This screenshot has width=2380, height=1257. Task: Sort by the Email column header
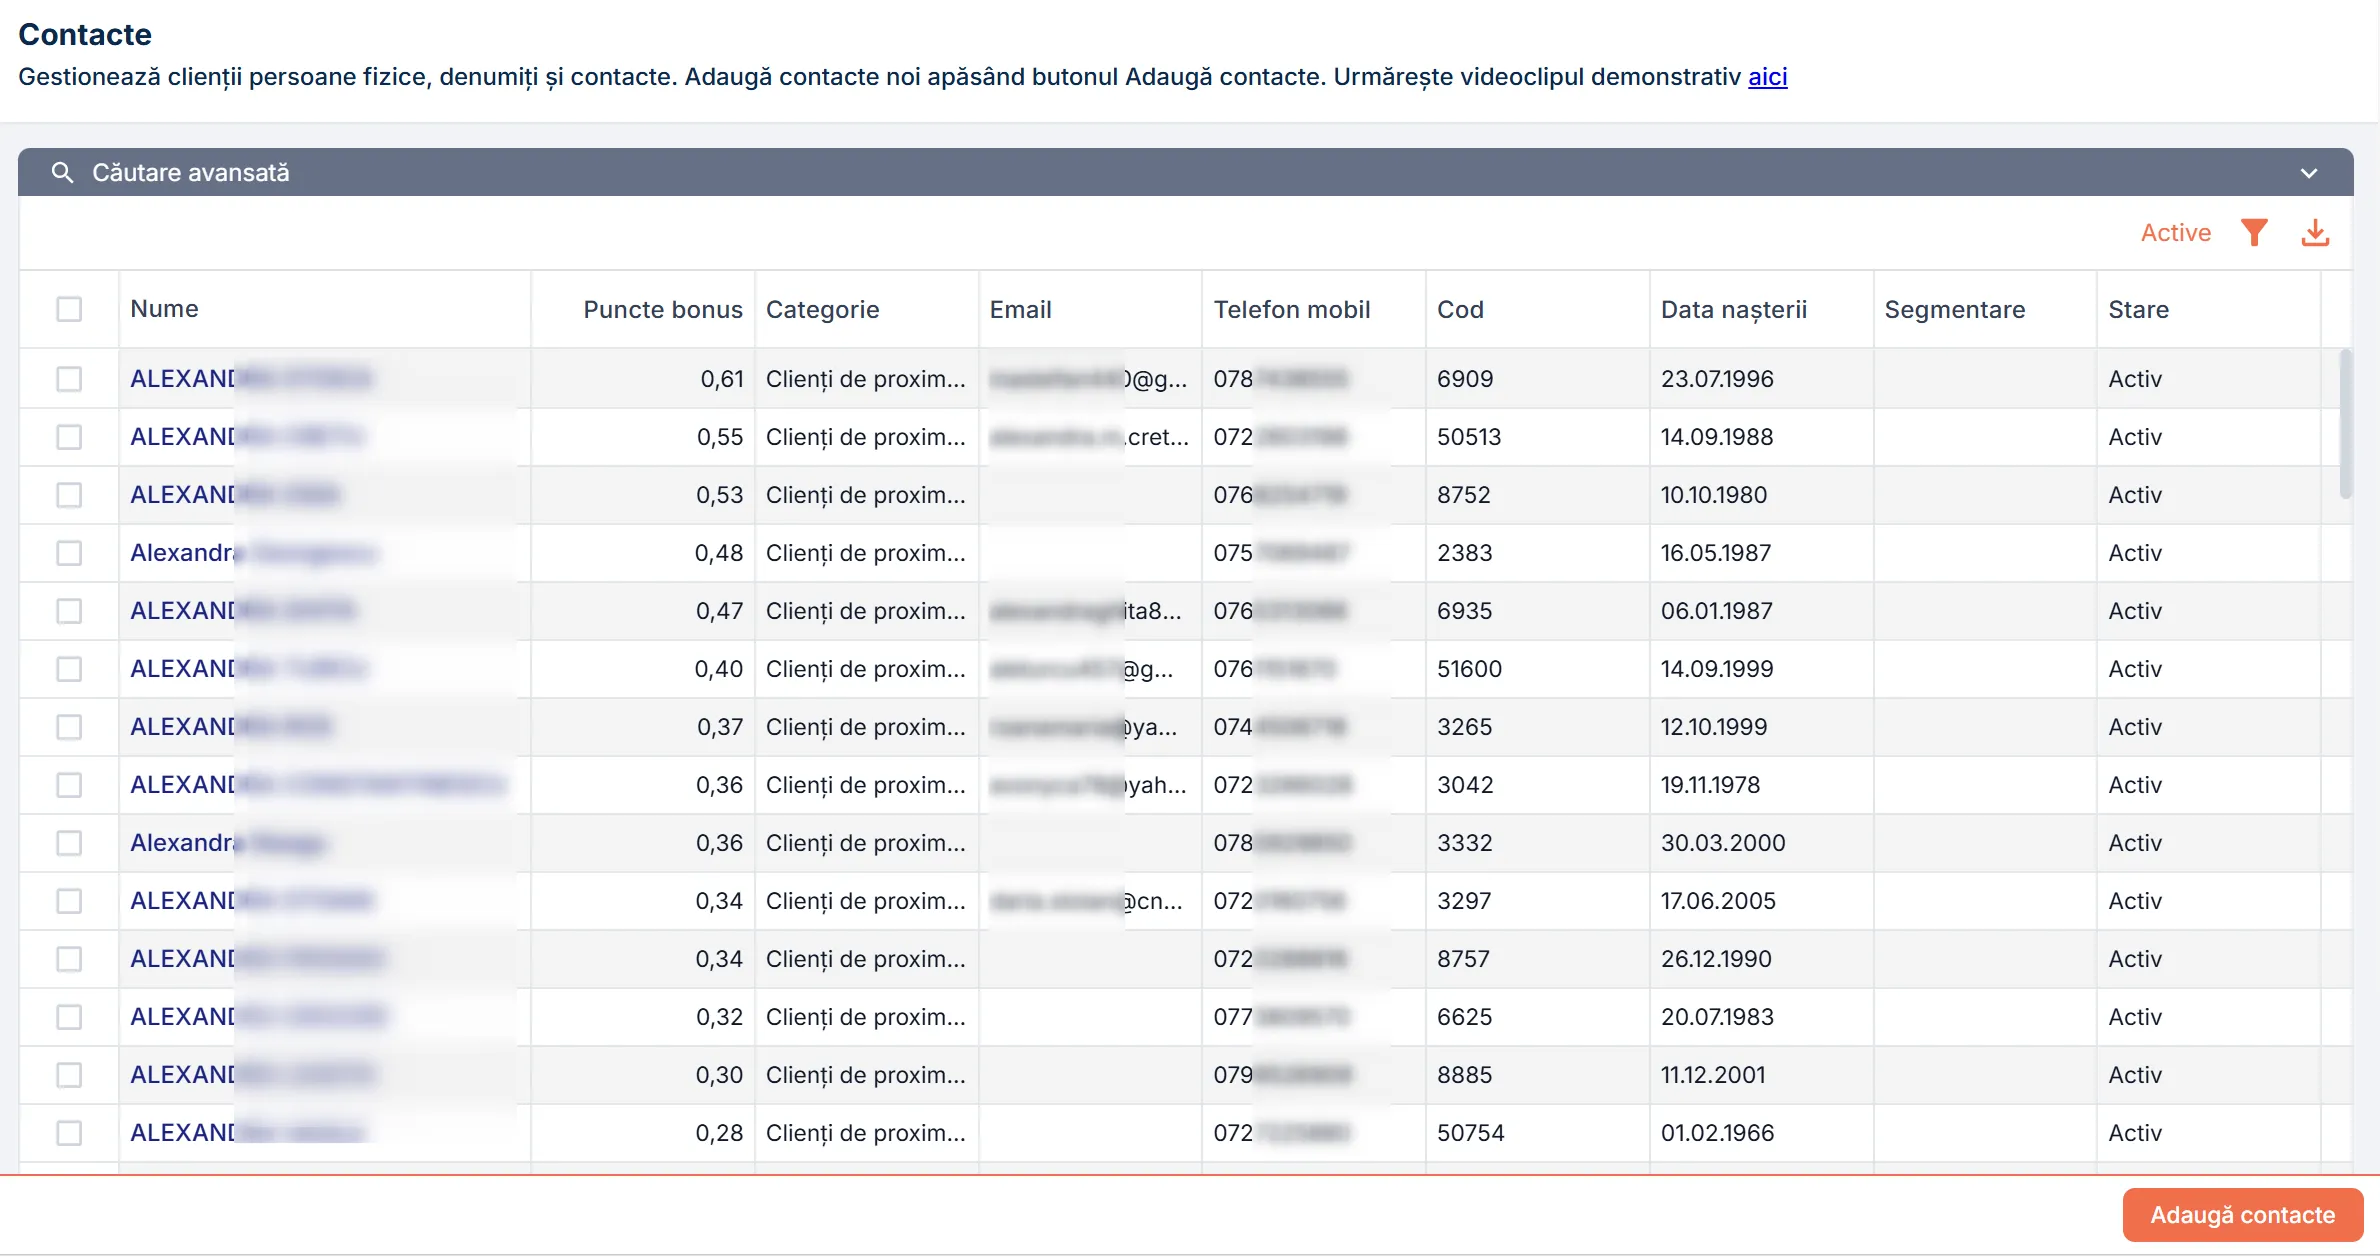pyautogui.click(x=1020, y=310)
